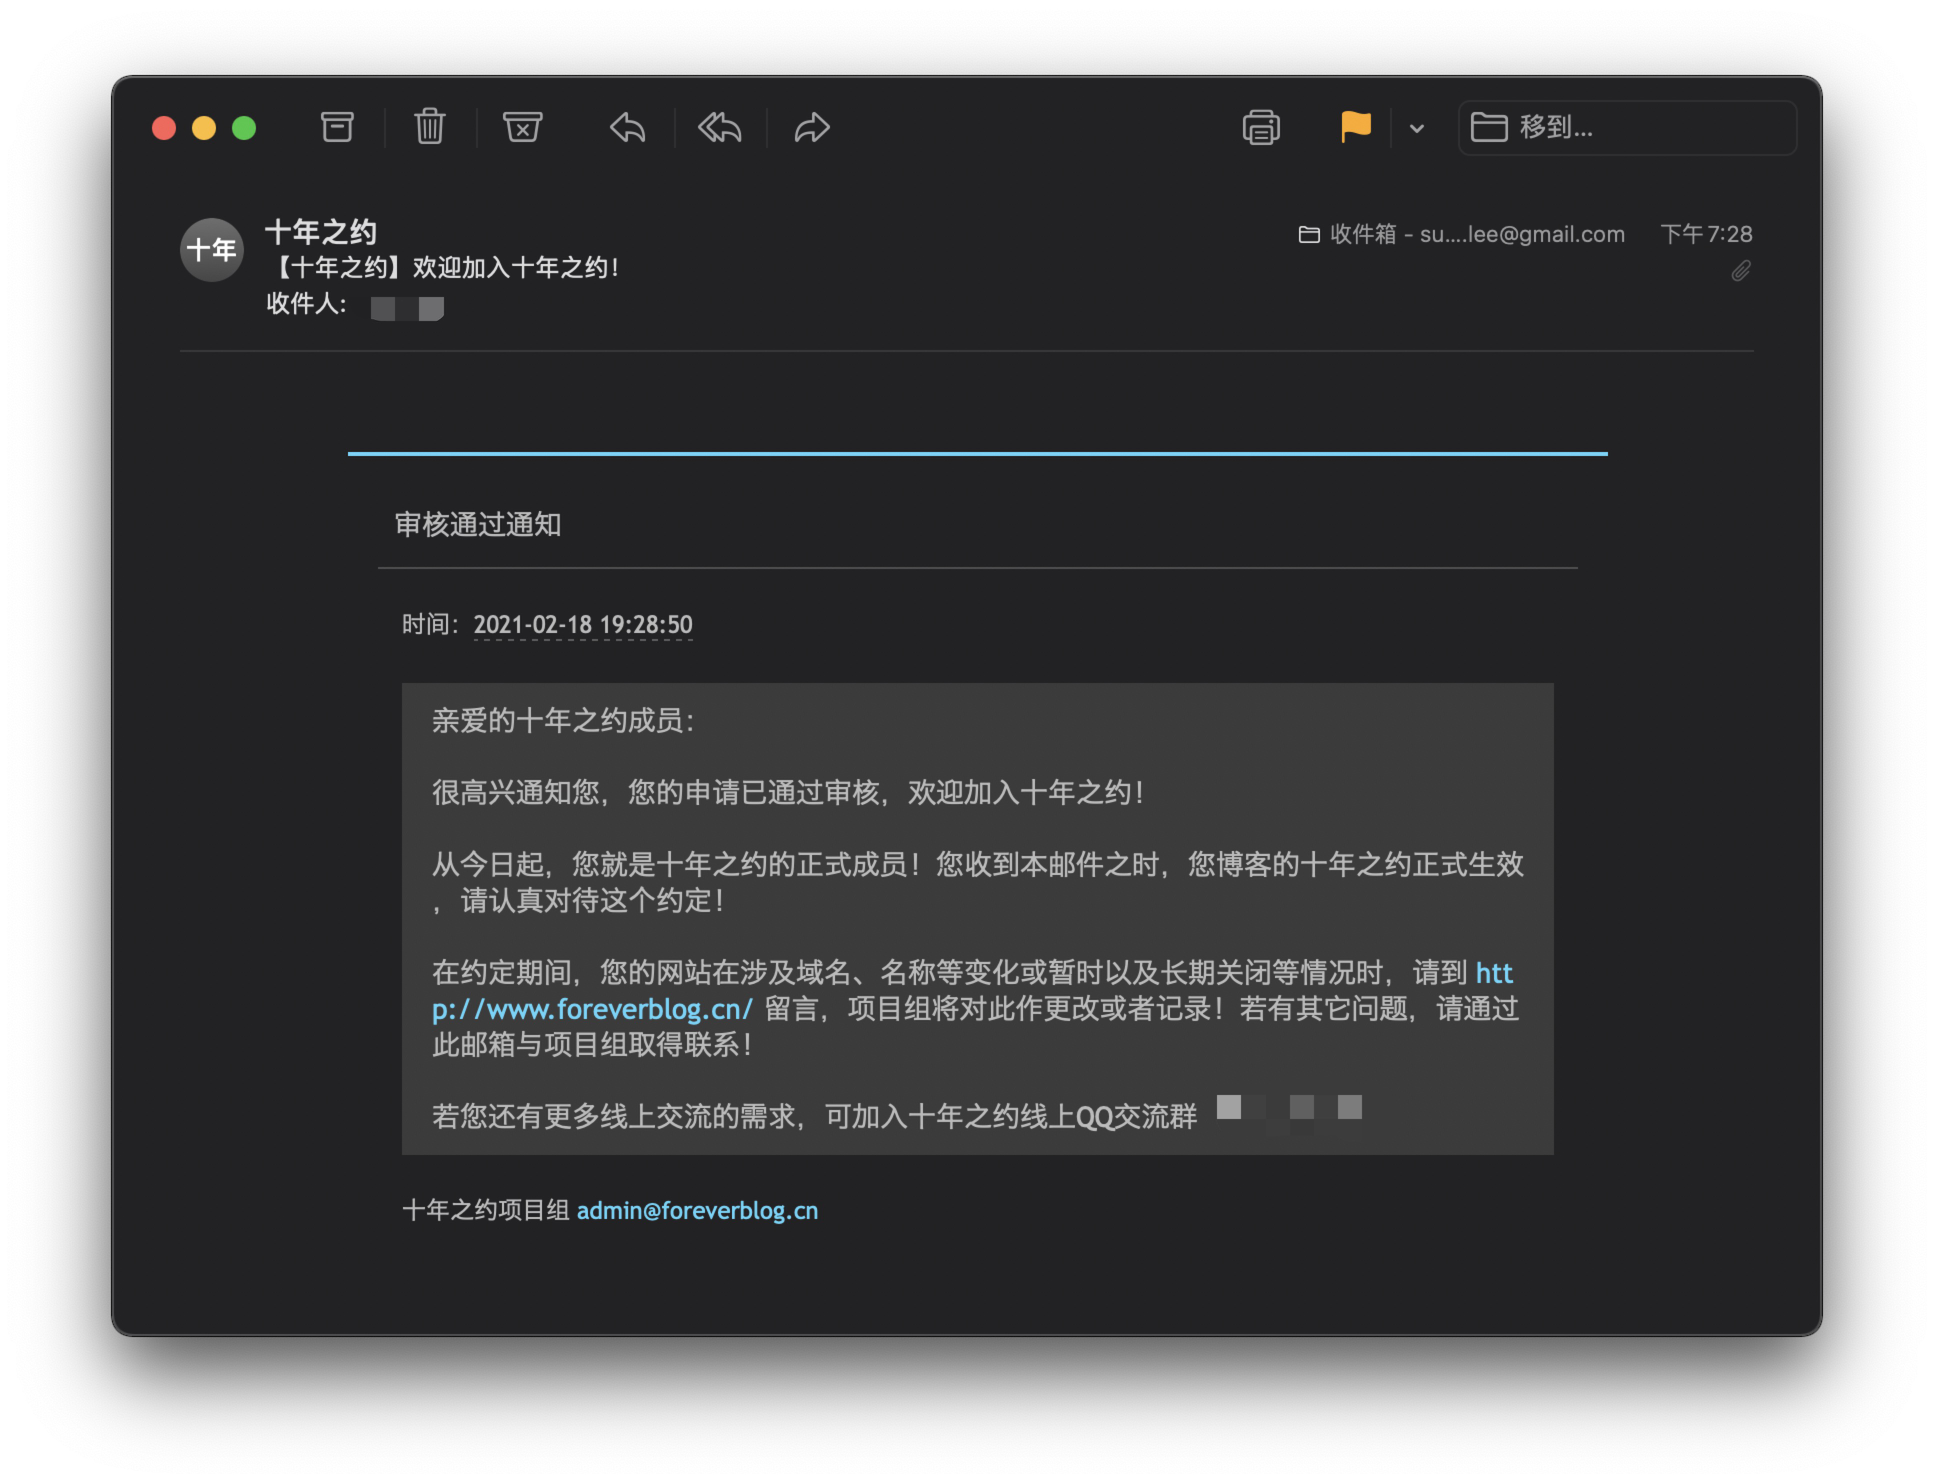Viewport: 1934px width, 1484px height.
Task: Print the email
Action: [x=1261, y=127]
